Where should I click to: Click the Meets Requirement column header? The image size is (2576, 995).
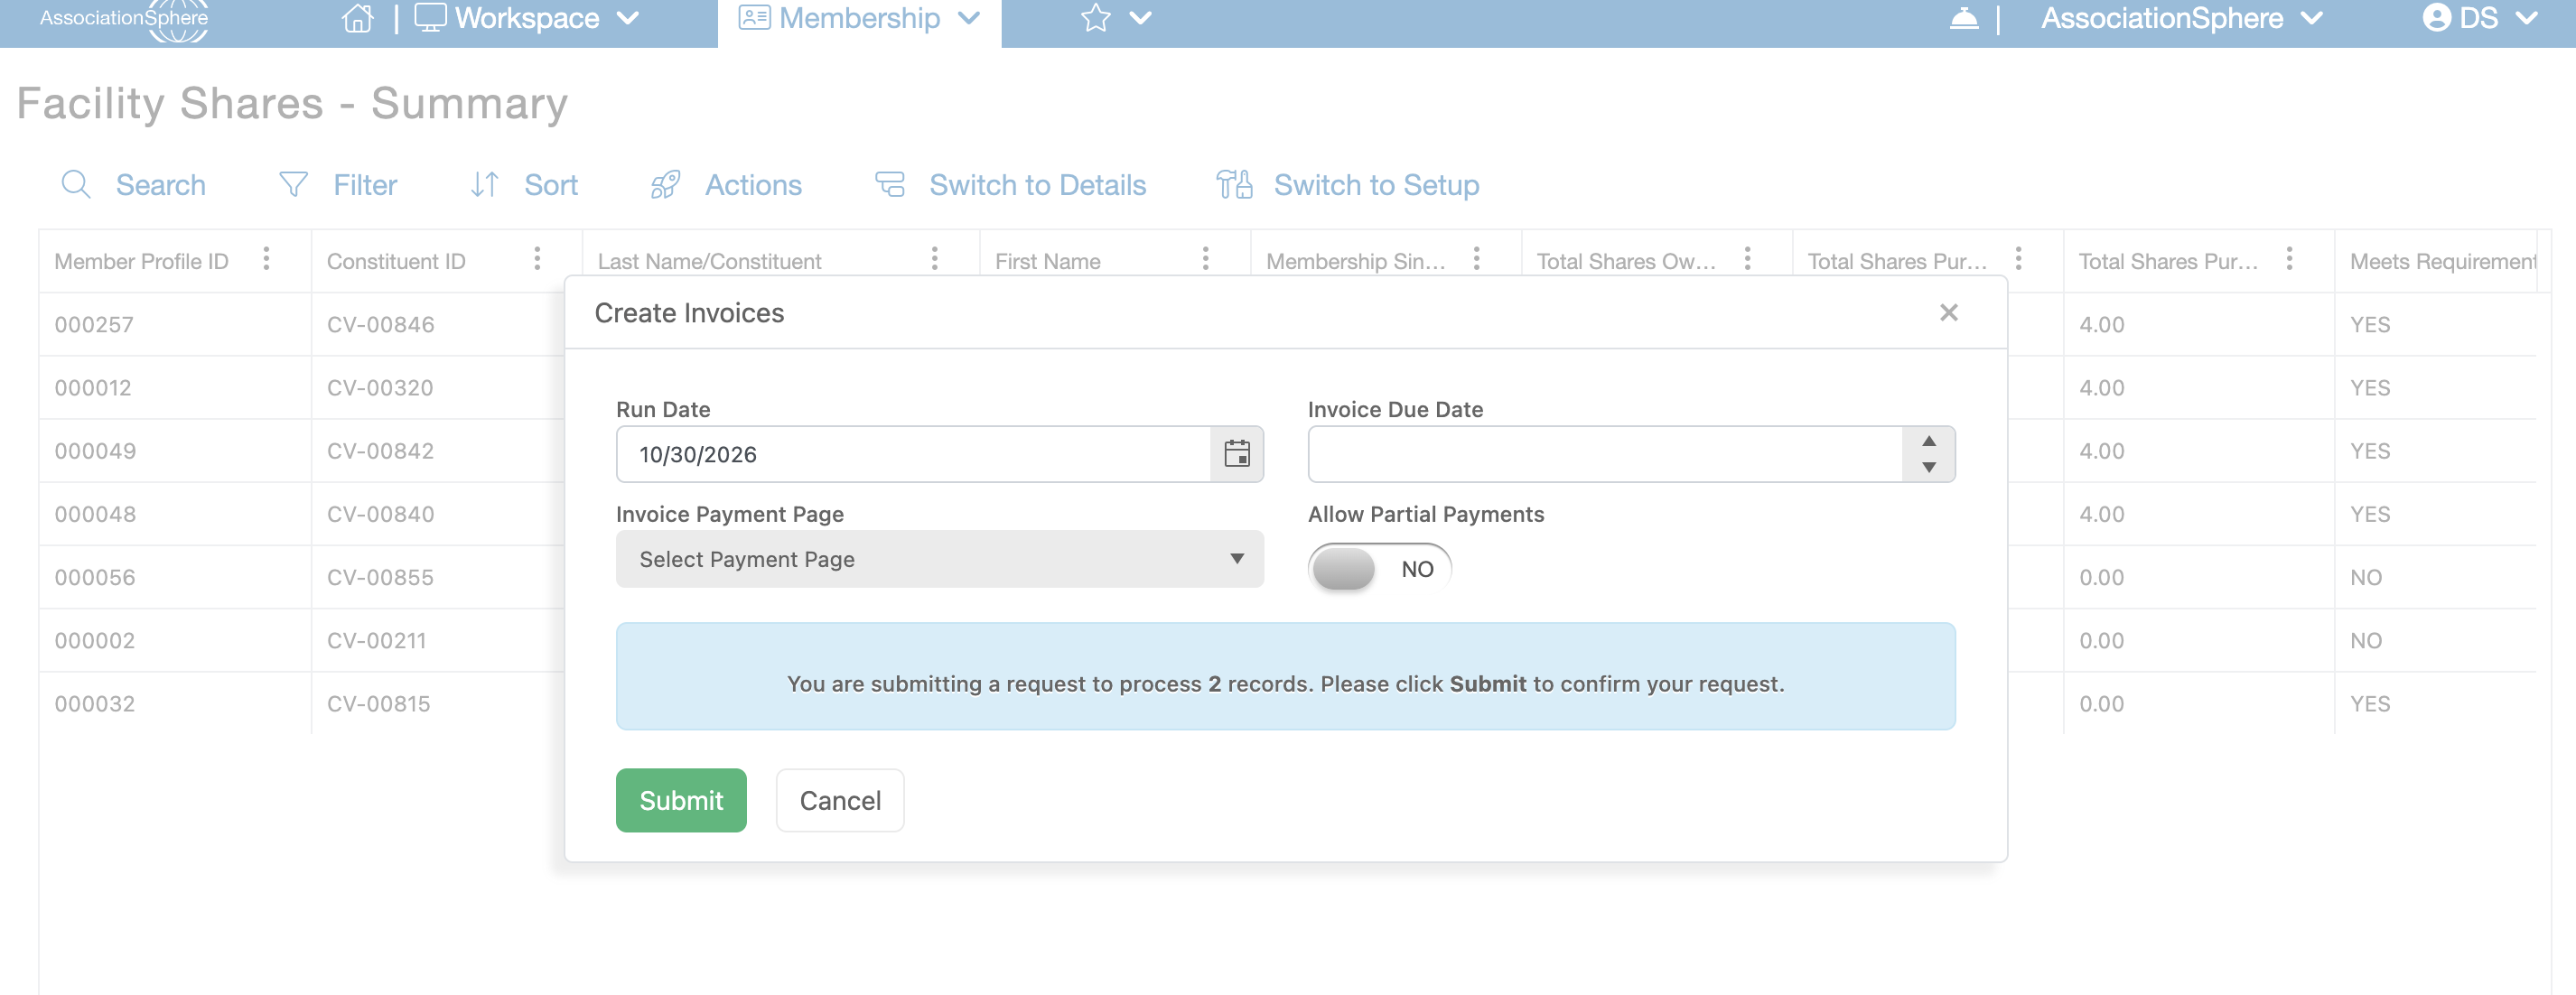click(2443, 261)
